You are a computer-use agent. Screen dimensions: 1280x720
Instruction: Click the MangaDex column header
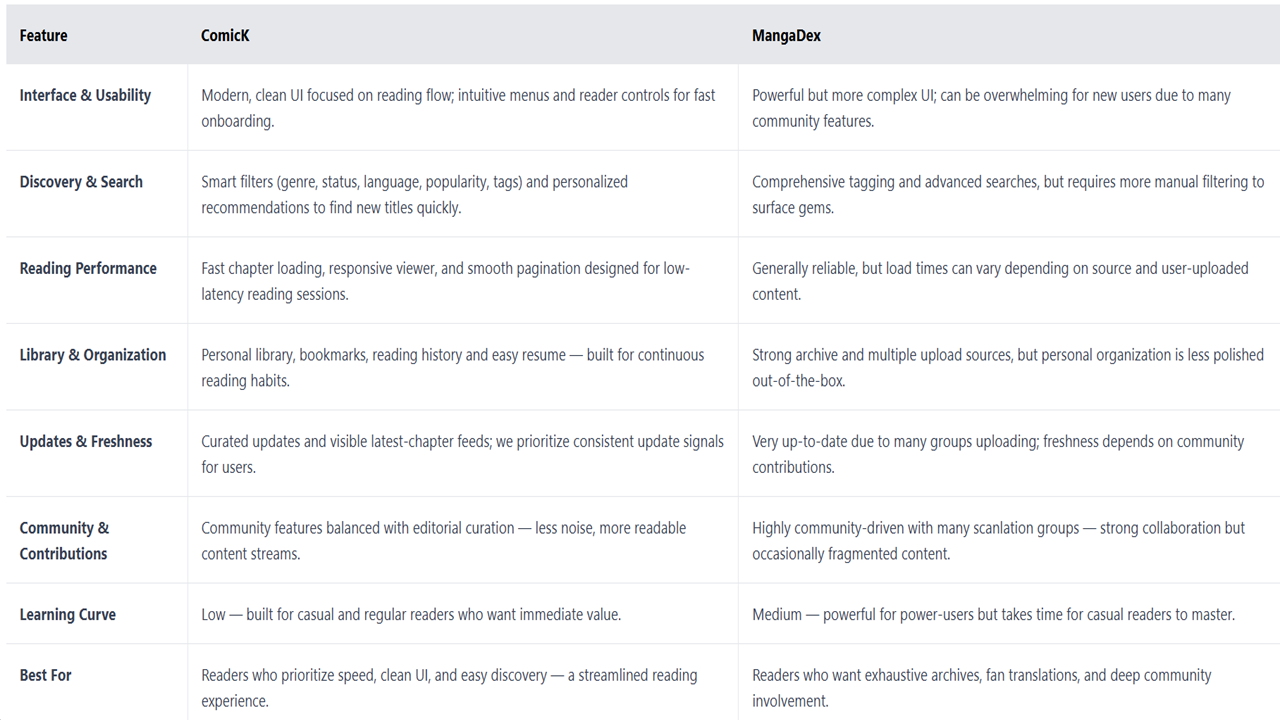click(786, 36)
